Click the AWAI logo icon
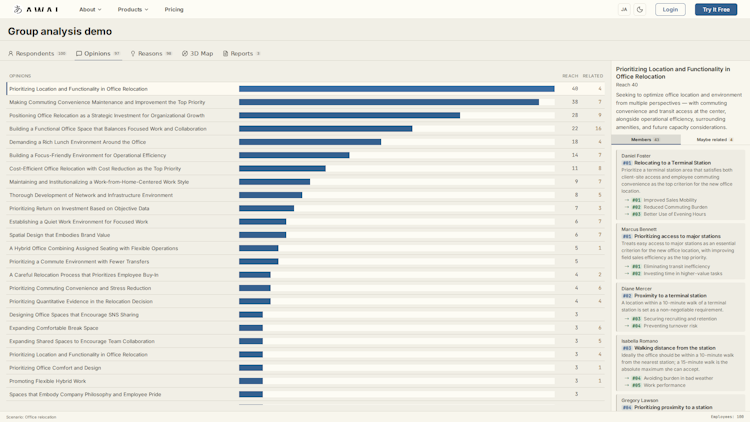Screen dimensions: 750x422 18,10
